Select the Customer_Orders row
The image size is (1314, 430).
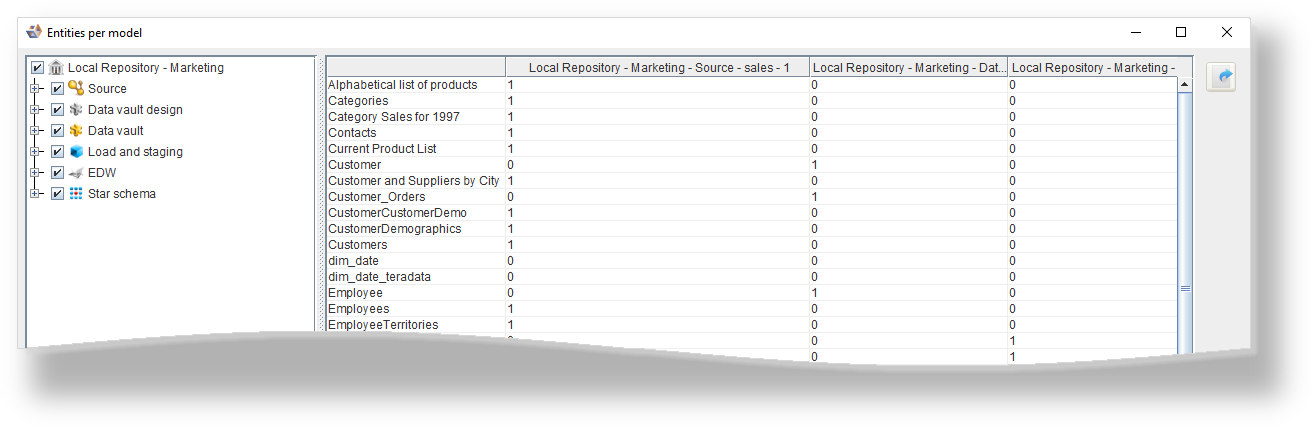752,197
